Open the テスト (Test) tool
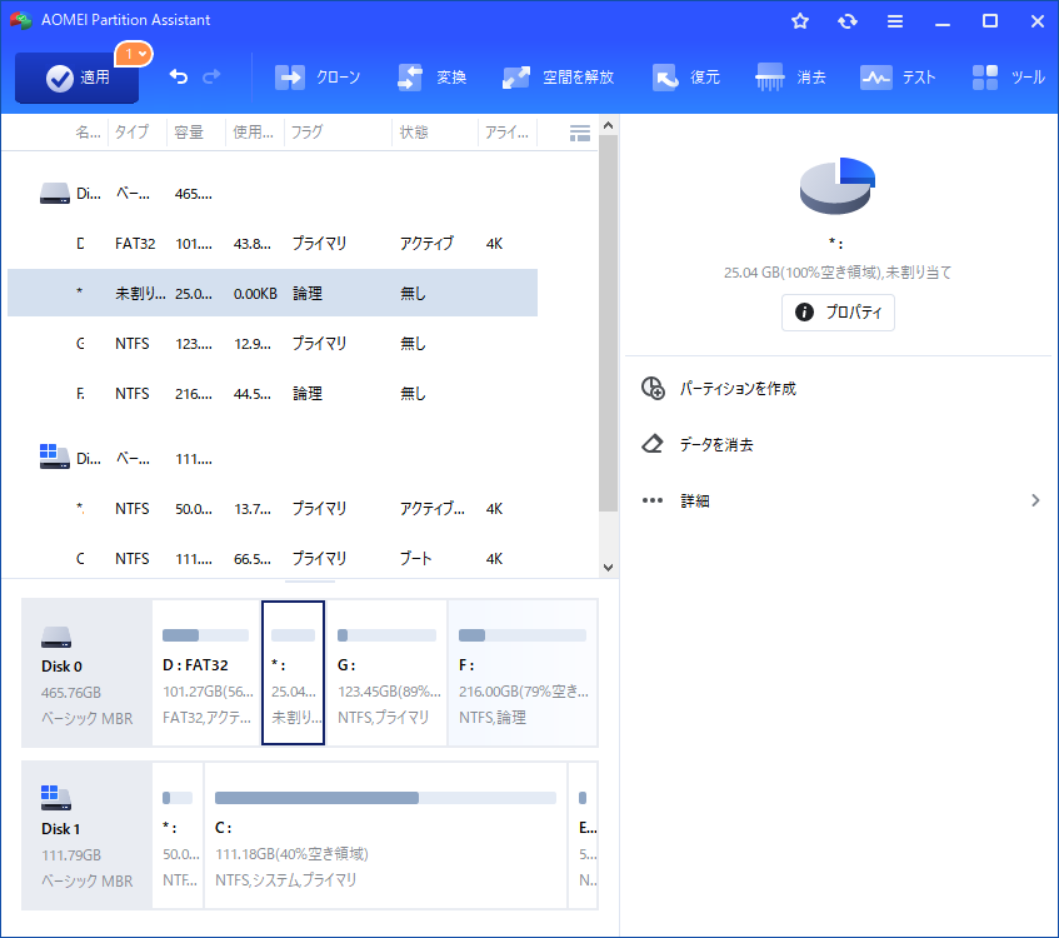Image resolution: width=1059 pixels, height=938 pixels. point(898,77)
